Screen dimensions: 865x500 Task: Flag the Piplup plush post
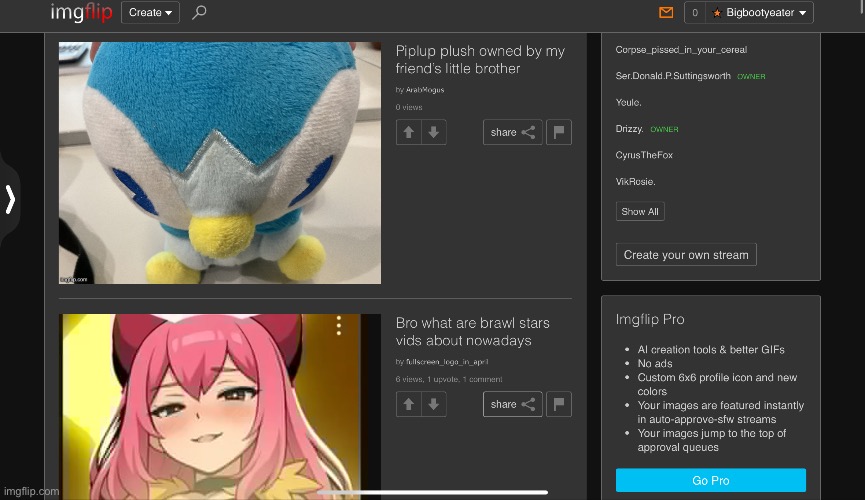tap(559, 132)
